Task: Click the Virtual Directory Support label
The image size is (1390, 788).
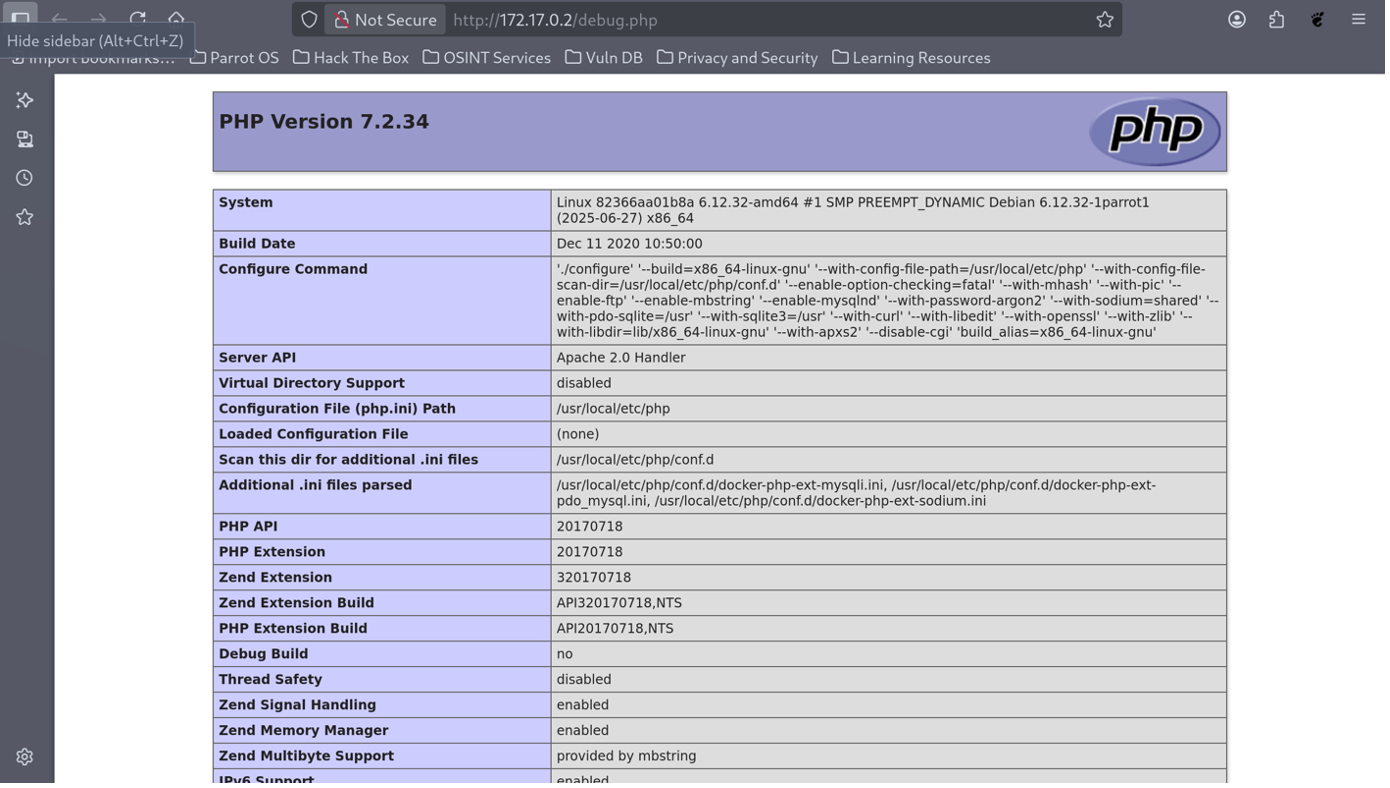Action: [x=312, y=383]
